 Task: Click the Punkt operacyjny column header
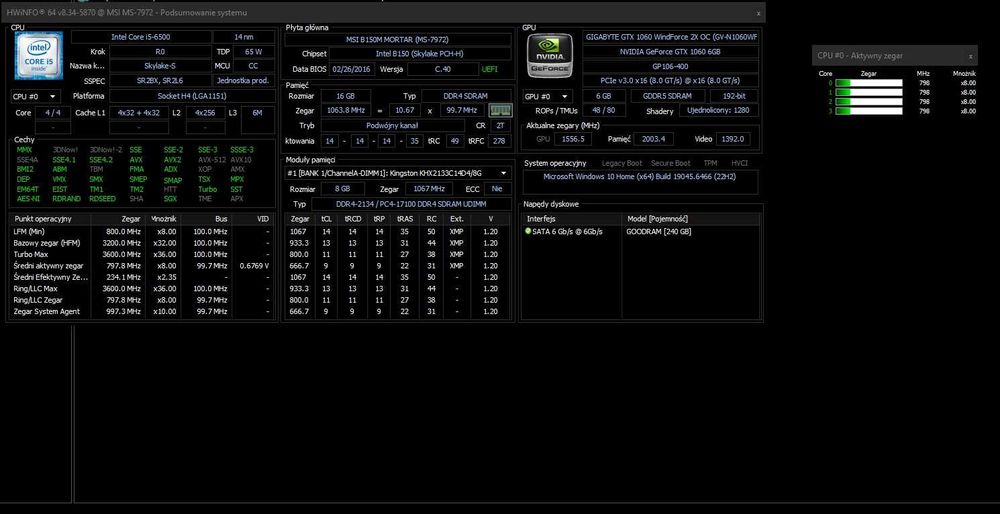coord(51,219)
